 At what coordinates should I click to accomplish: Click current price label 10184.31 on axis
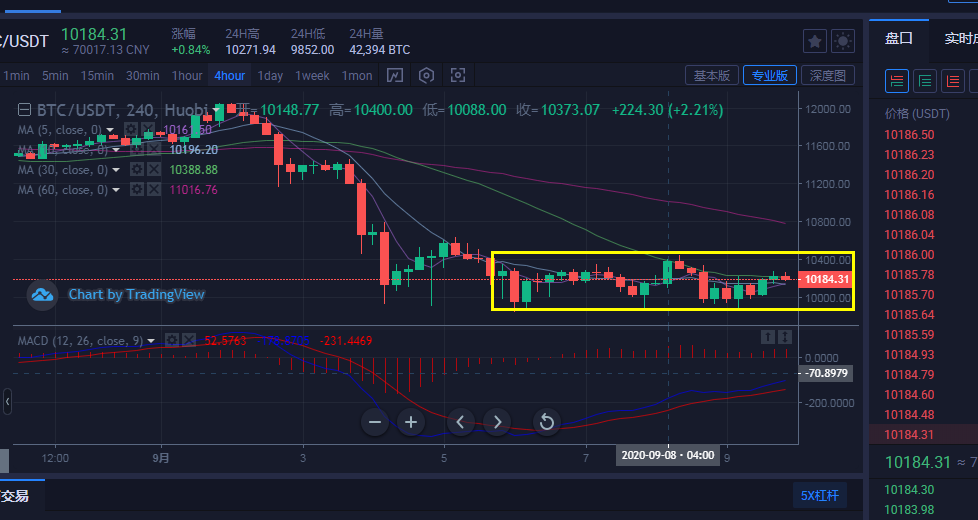click(x=826, y=279)
